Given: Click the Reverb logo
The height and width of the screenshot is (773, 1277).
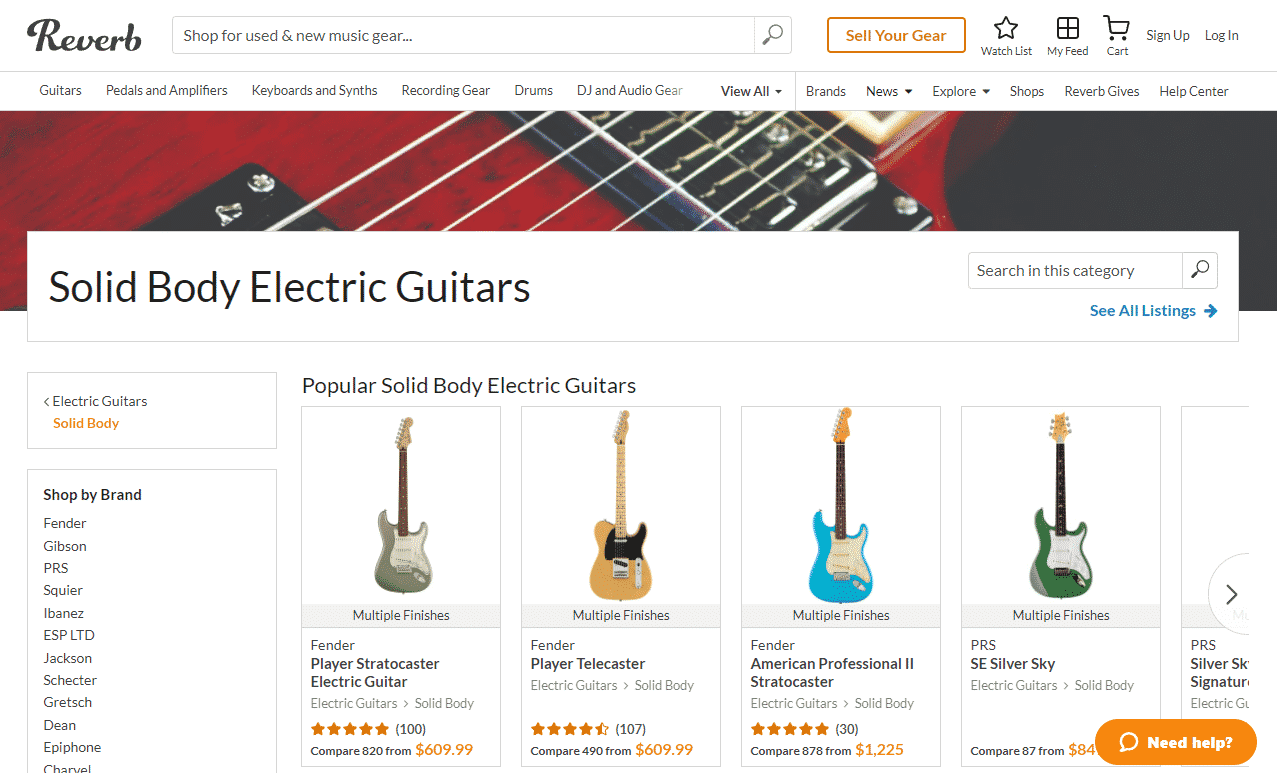Looking at the screenshot, I should click(x=84, y=36).
